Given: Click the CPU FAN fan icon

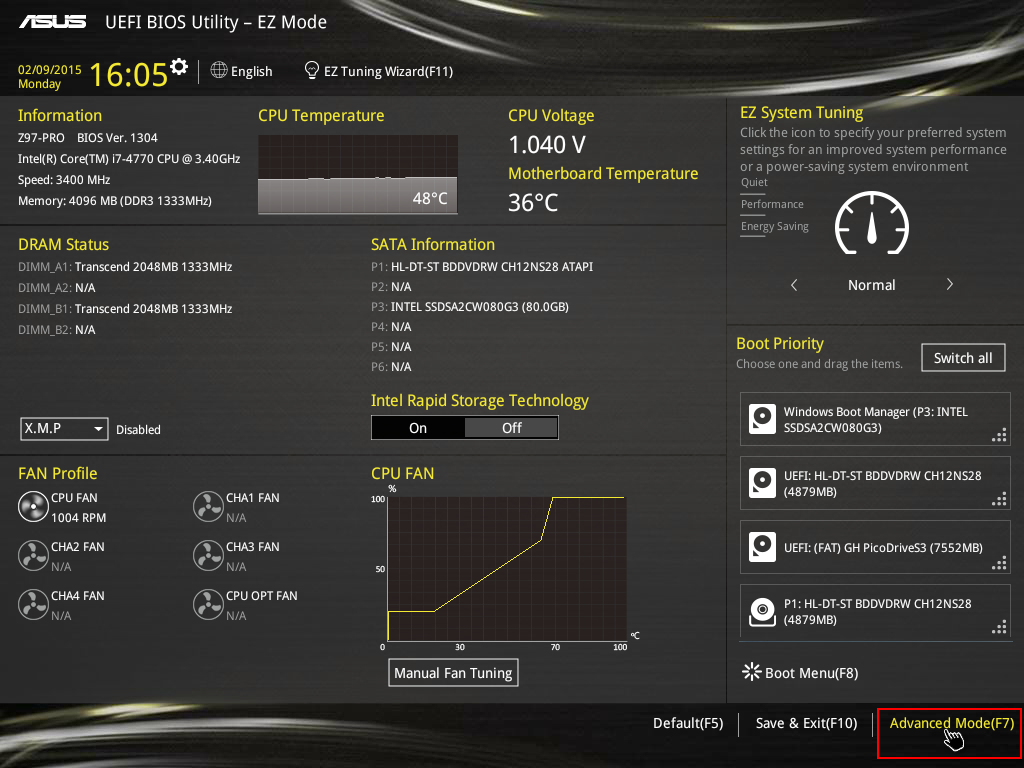Looking at the screenshot, I should 33,507.
